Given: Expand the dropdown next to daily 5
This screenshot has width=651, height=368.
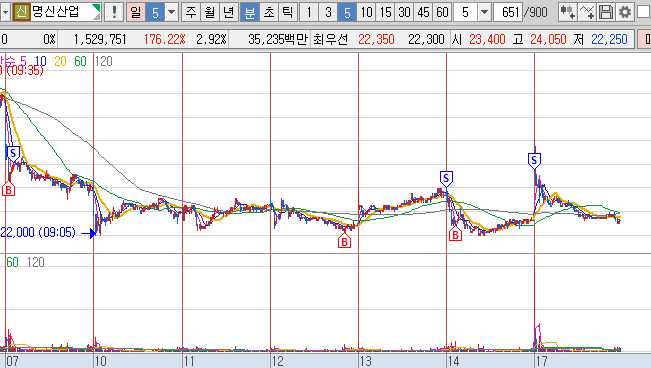Looking at the screenshot, I should click(x=171, y=12).
